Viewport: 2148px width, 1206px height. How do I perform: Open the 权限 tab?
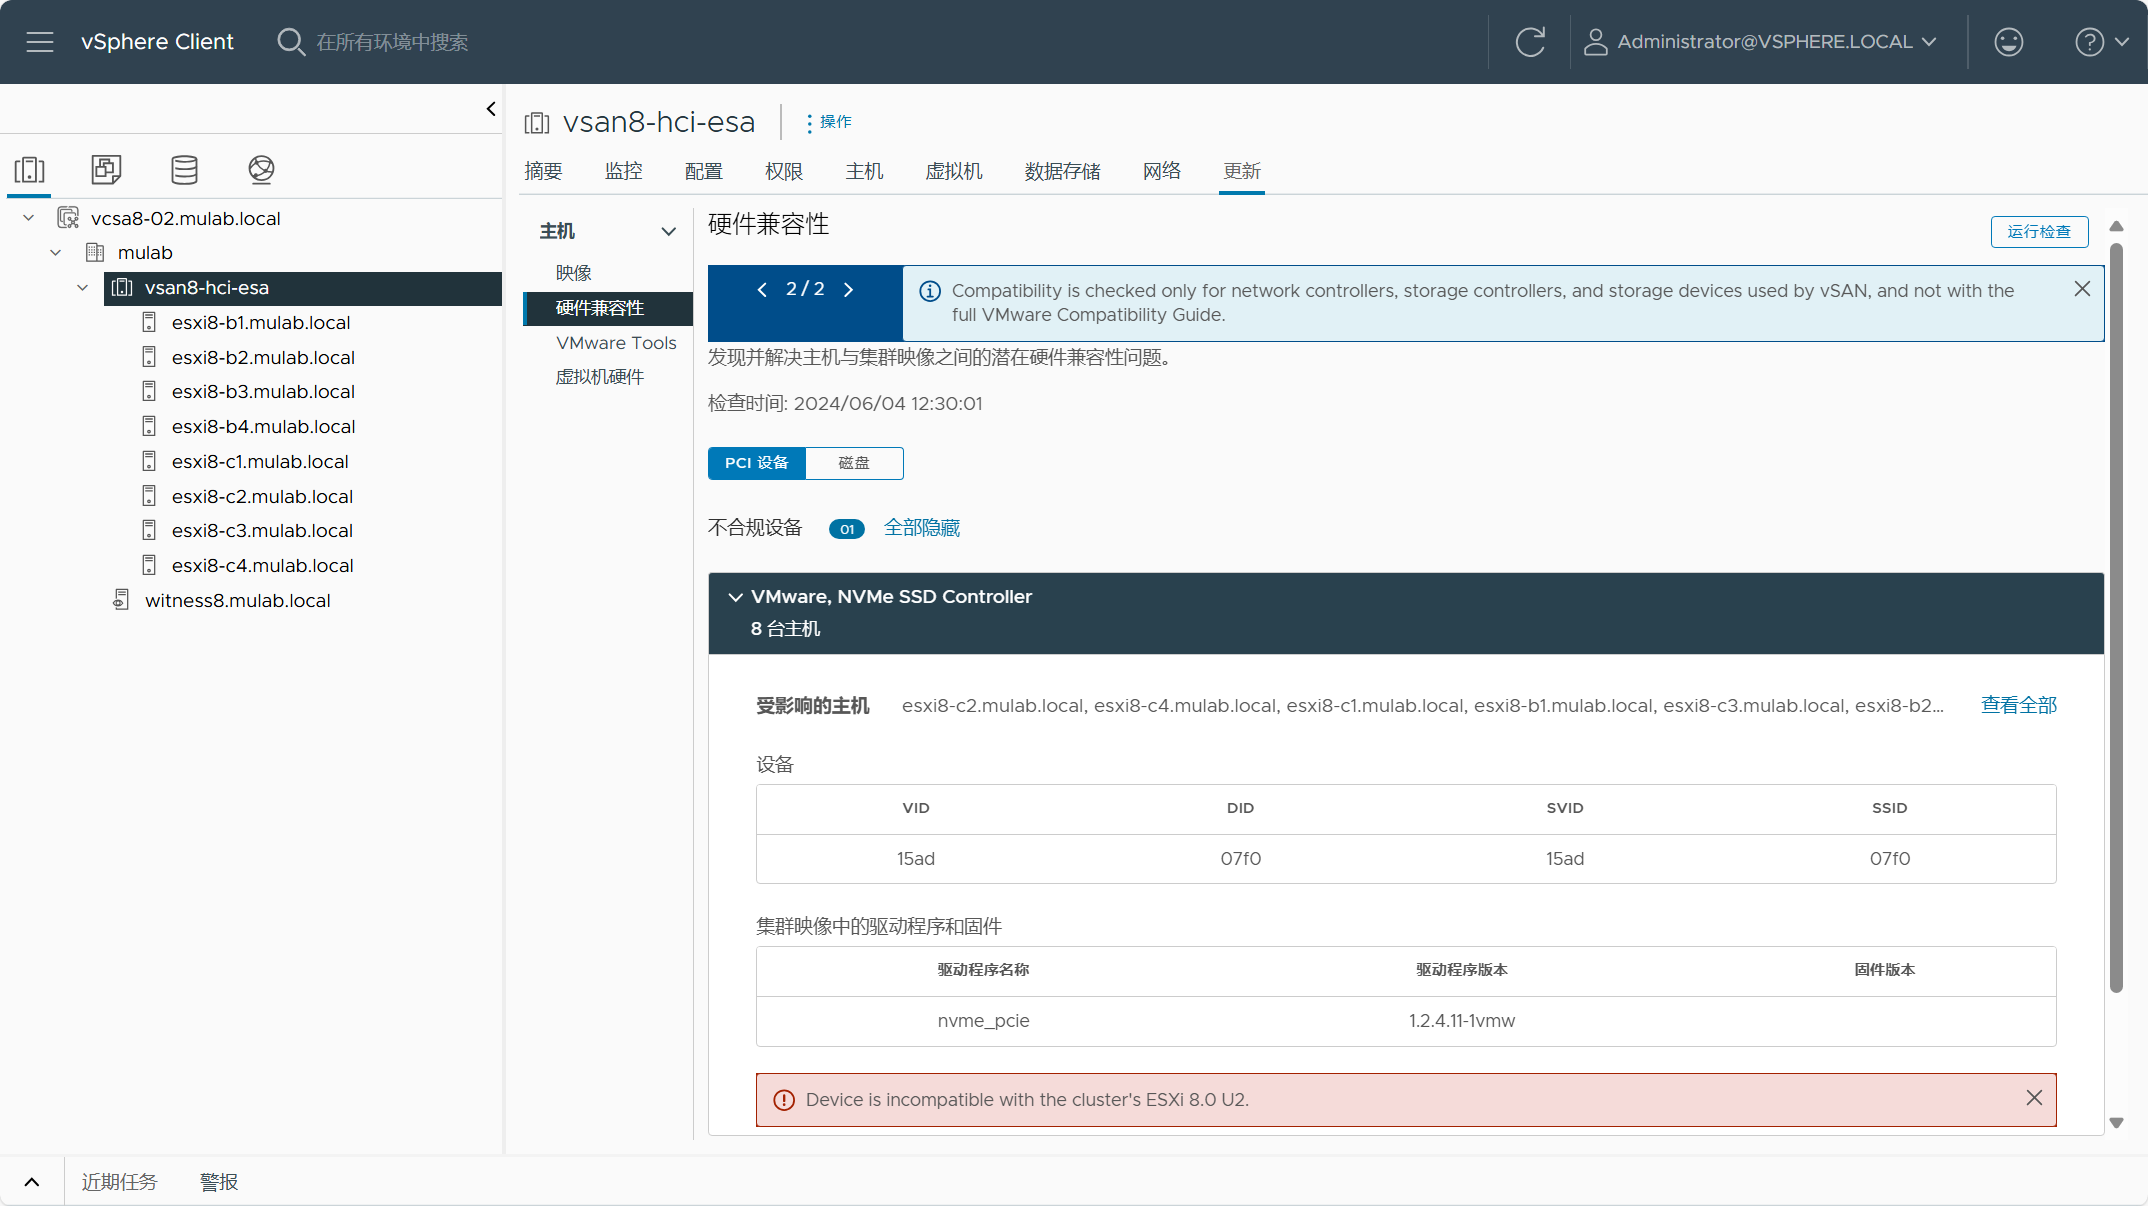[784, 171]
